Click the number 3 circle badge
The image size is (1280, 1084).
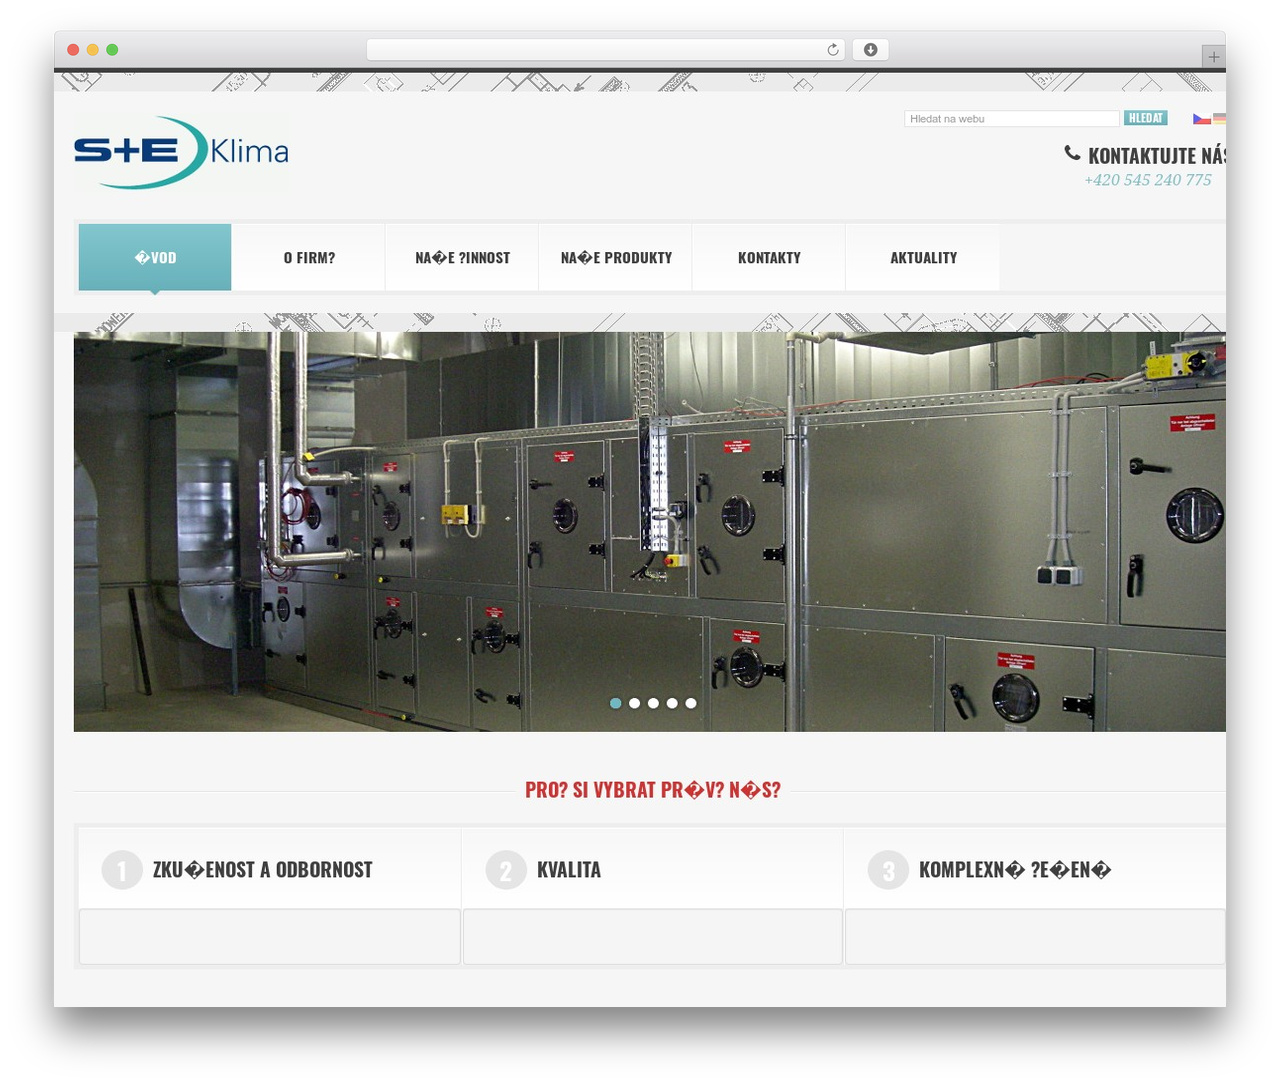888,870
